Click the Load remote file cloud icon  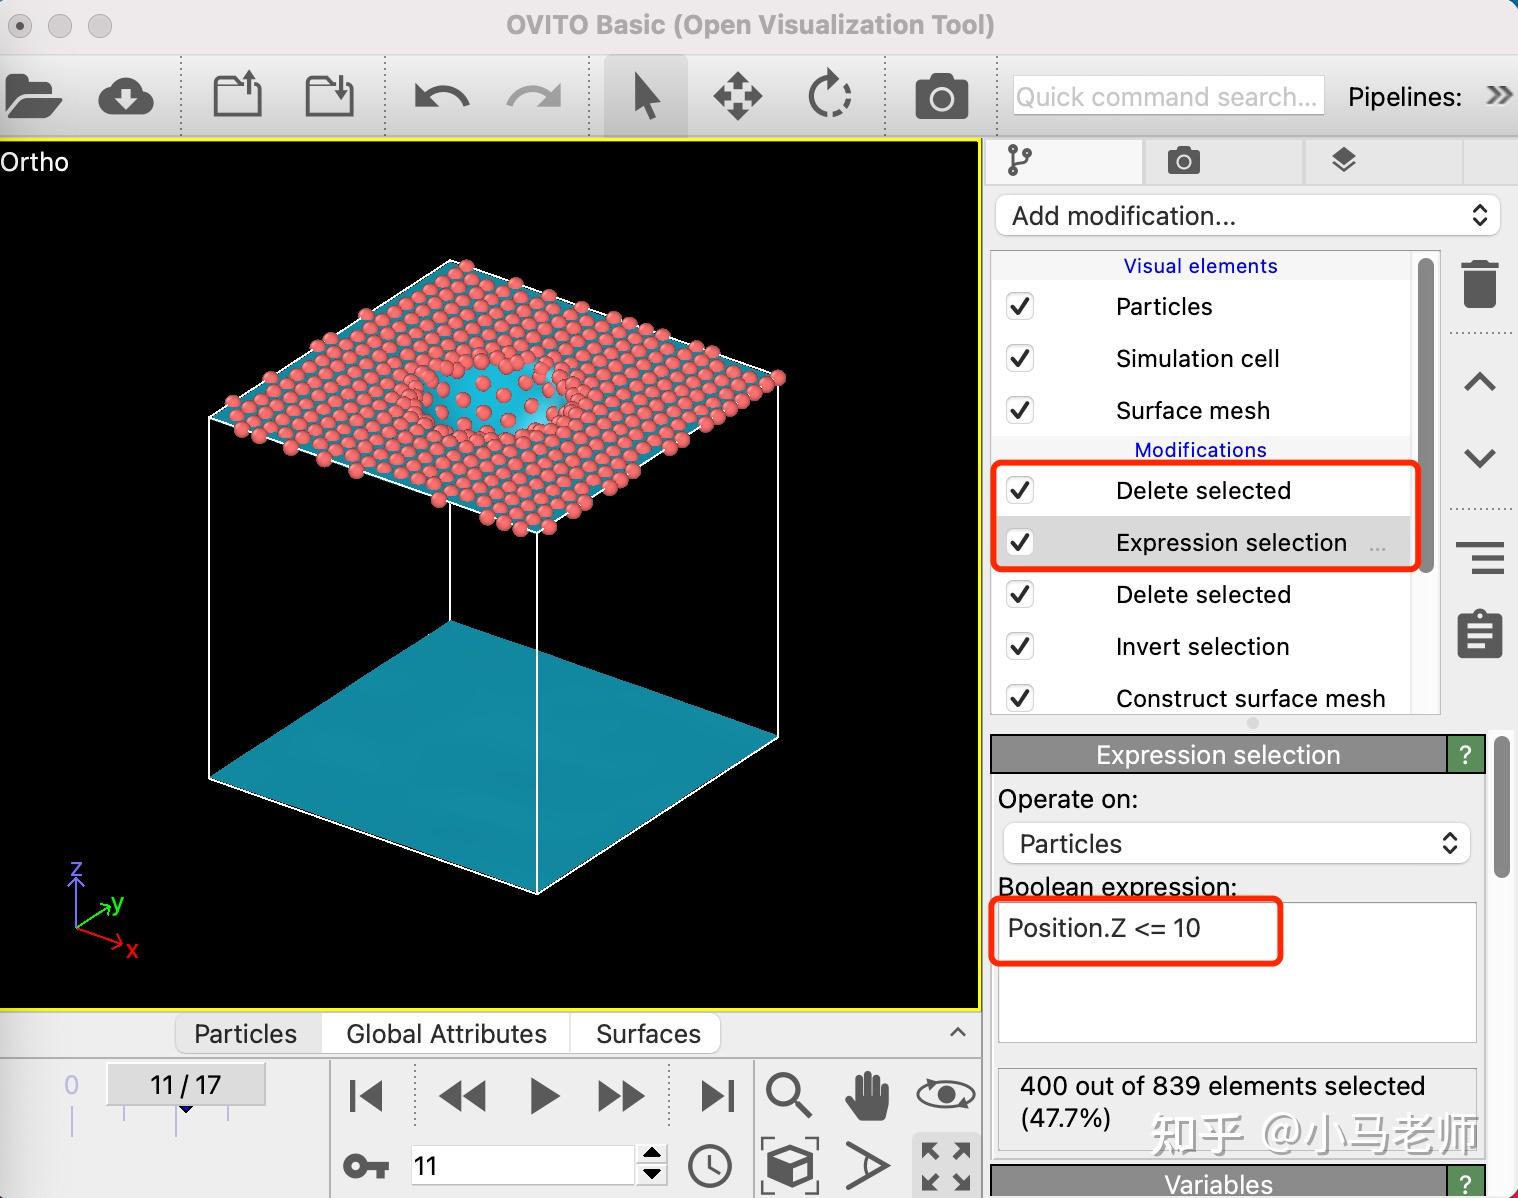point(125,97)
